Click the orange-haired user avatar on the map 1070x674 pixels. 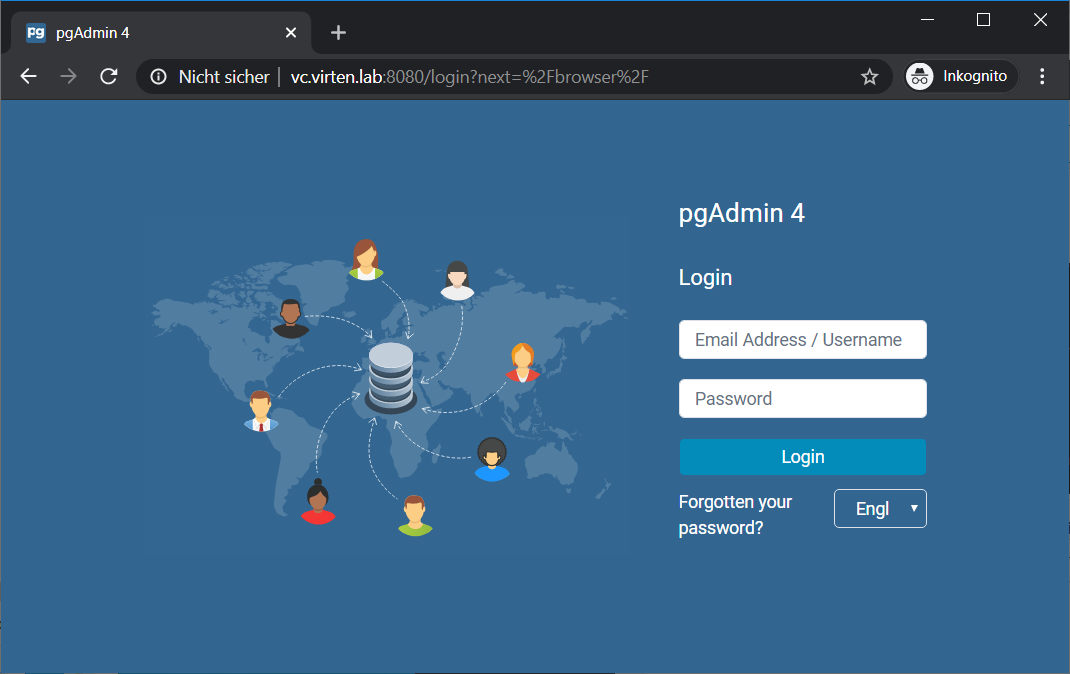(x=523, y=363)
